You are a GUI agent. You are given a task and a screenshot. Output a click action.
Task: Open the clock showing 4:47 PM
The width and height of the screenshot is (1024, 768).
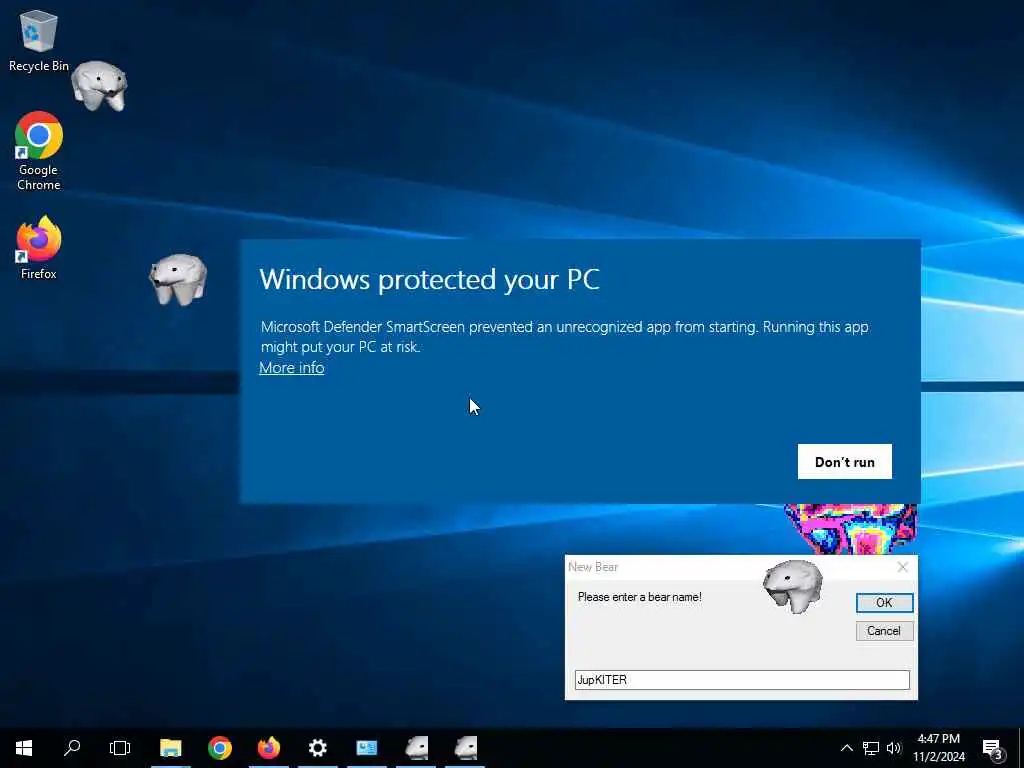pos(938,748)
